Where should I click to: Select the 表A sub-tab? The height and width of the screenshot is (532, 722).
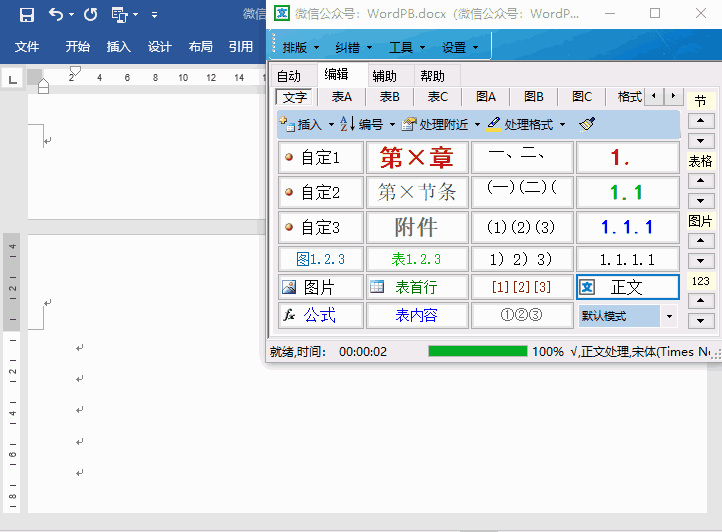click(x=342, y=97)
